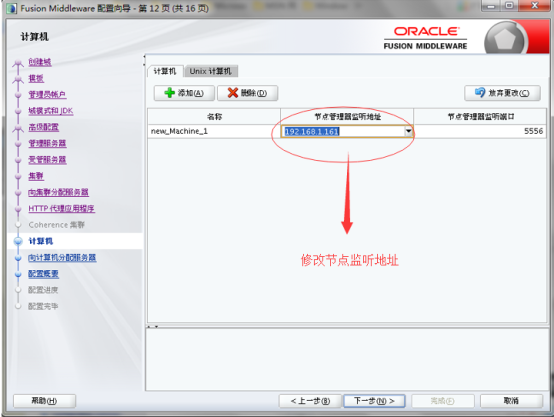The height and width of the screenshot is (417, 554).
Task: Open the 管理服务器 step link
Action: pos(47,143)
